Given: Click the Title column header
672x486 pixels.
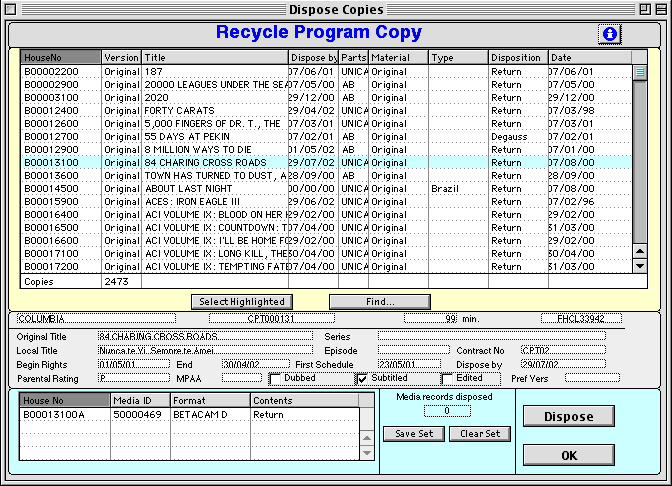Looking at the screenshot, I should pos(215,57).
